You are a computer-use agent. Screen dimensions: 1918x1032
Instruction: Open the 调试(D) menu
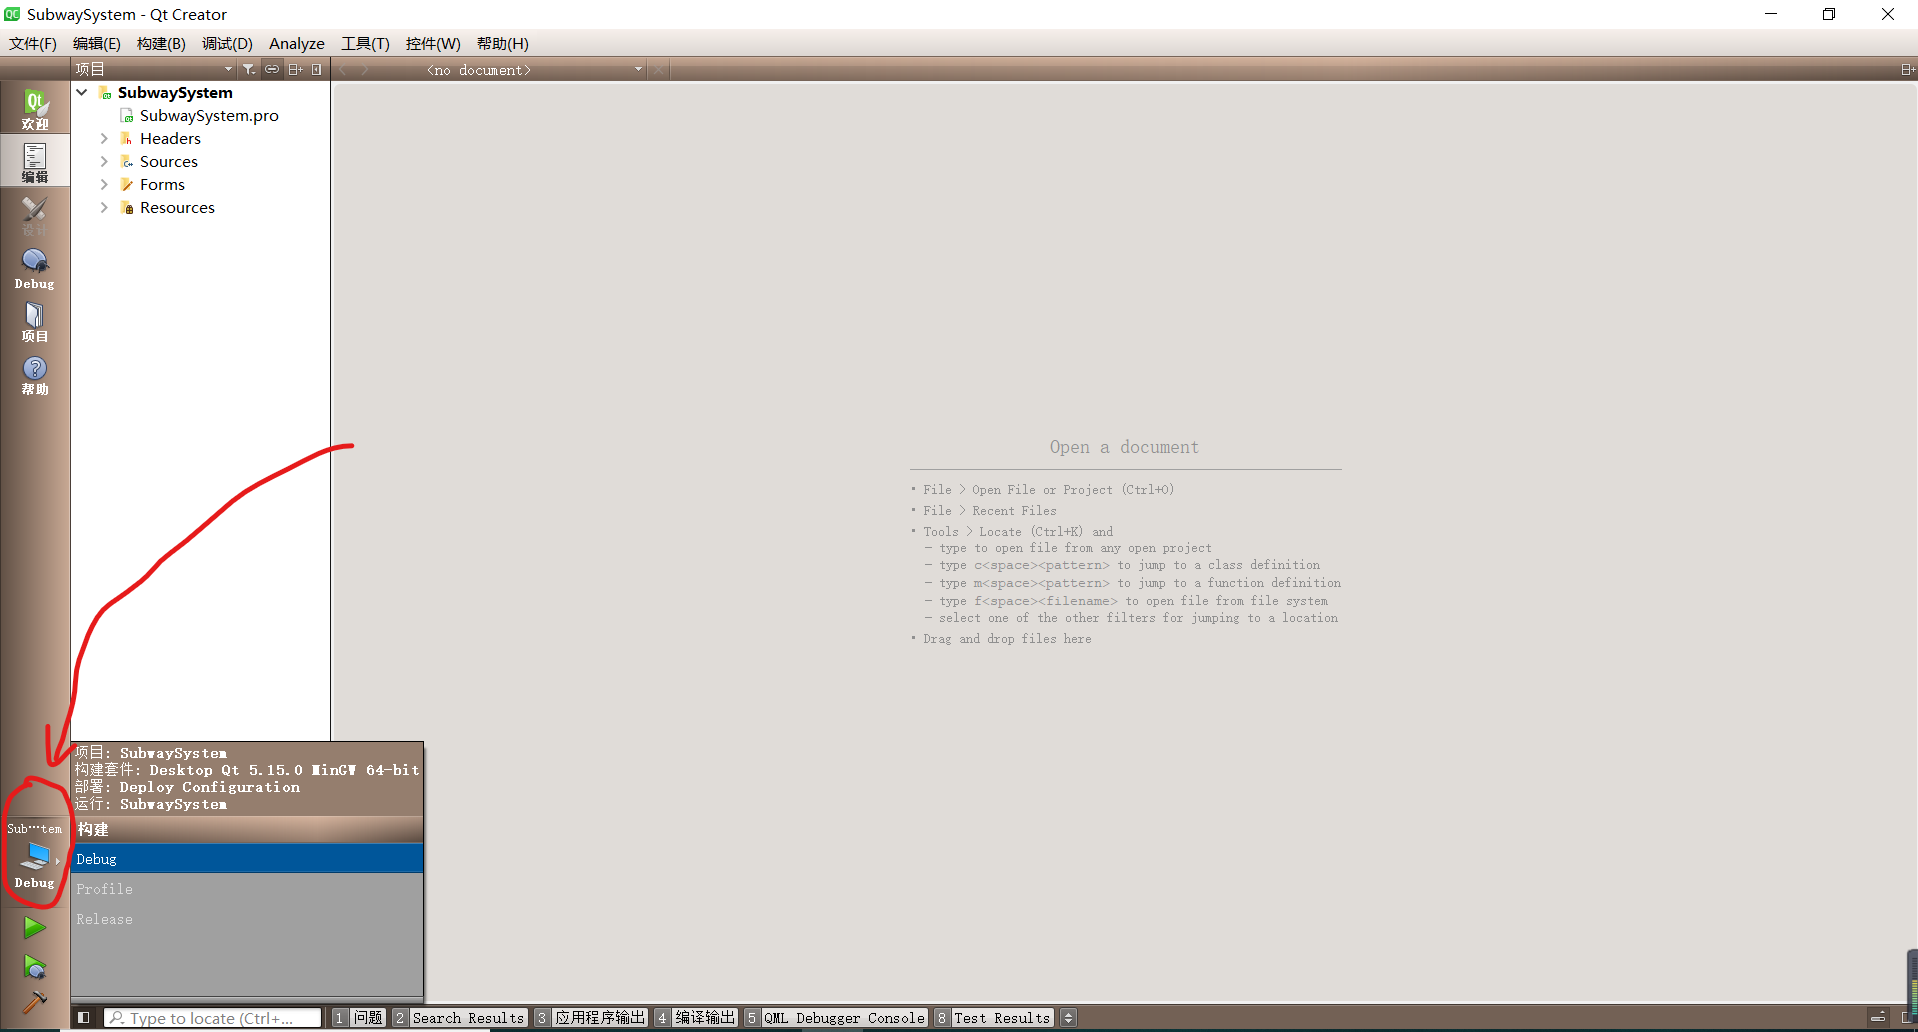click(227, 43)
